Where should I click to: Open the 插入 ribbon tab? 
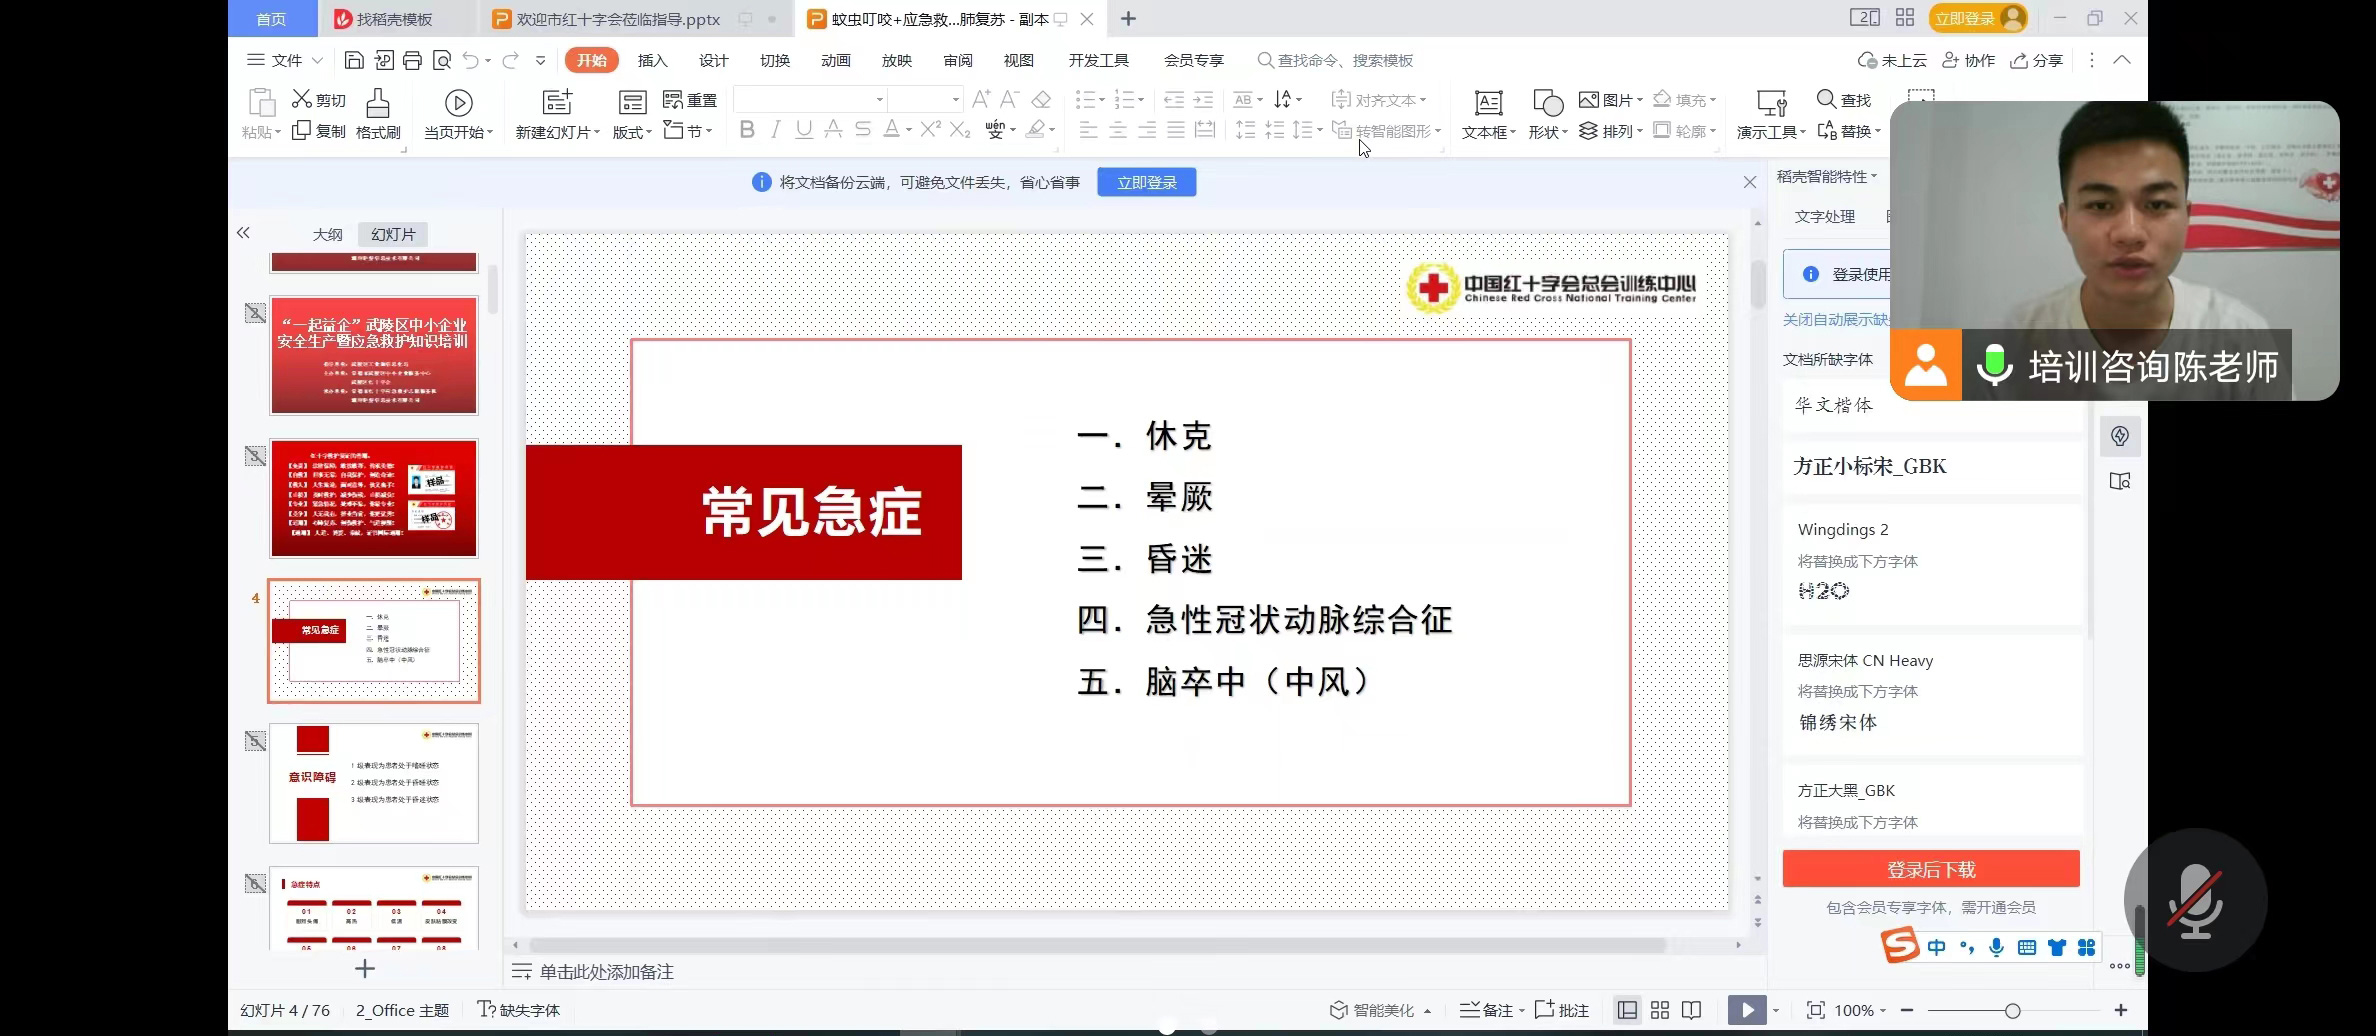652,61
